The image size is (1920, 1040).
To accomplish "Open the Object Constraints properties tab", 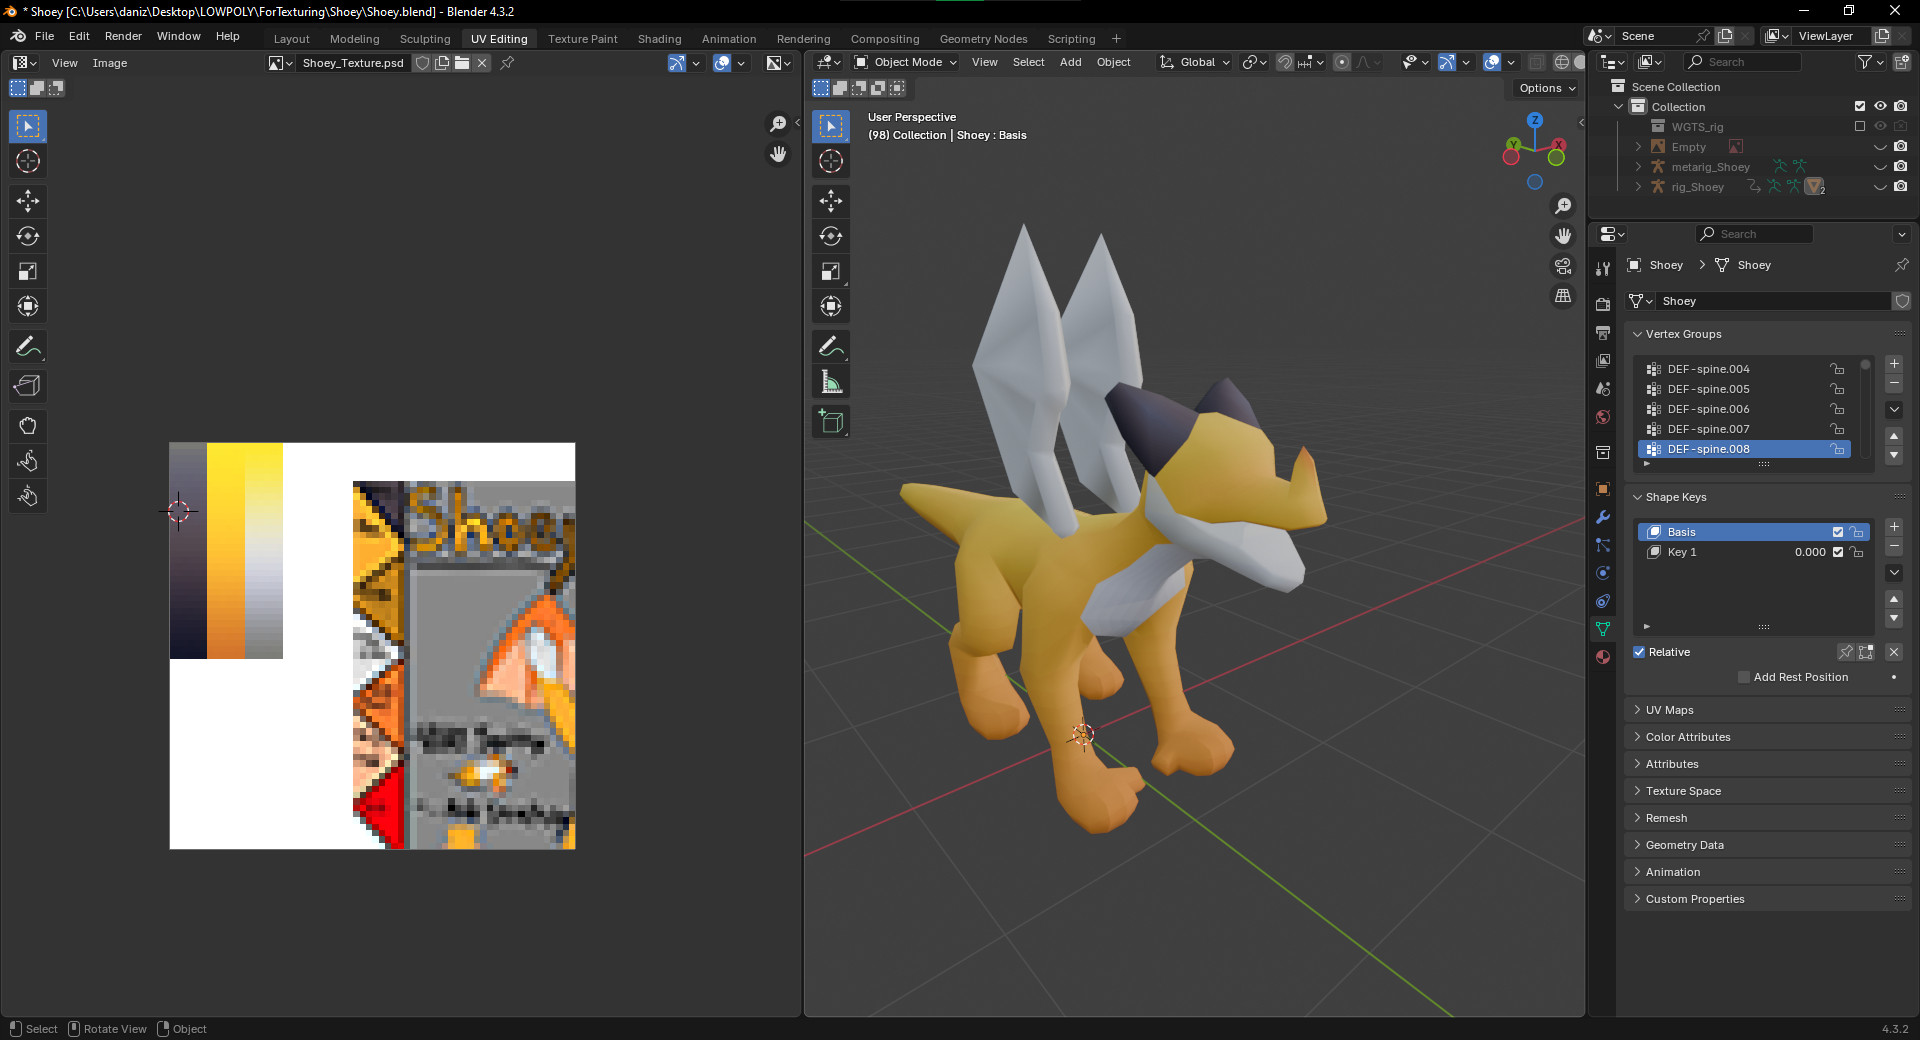I will tap(1603, 601).
